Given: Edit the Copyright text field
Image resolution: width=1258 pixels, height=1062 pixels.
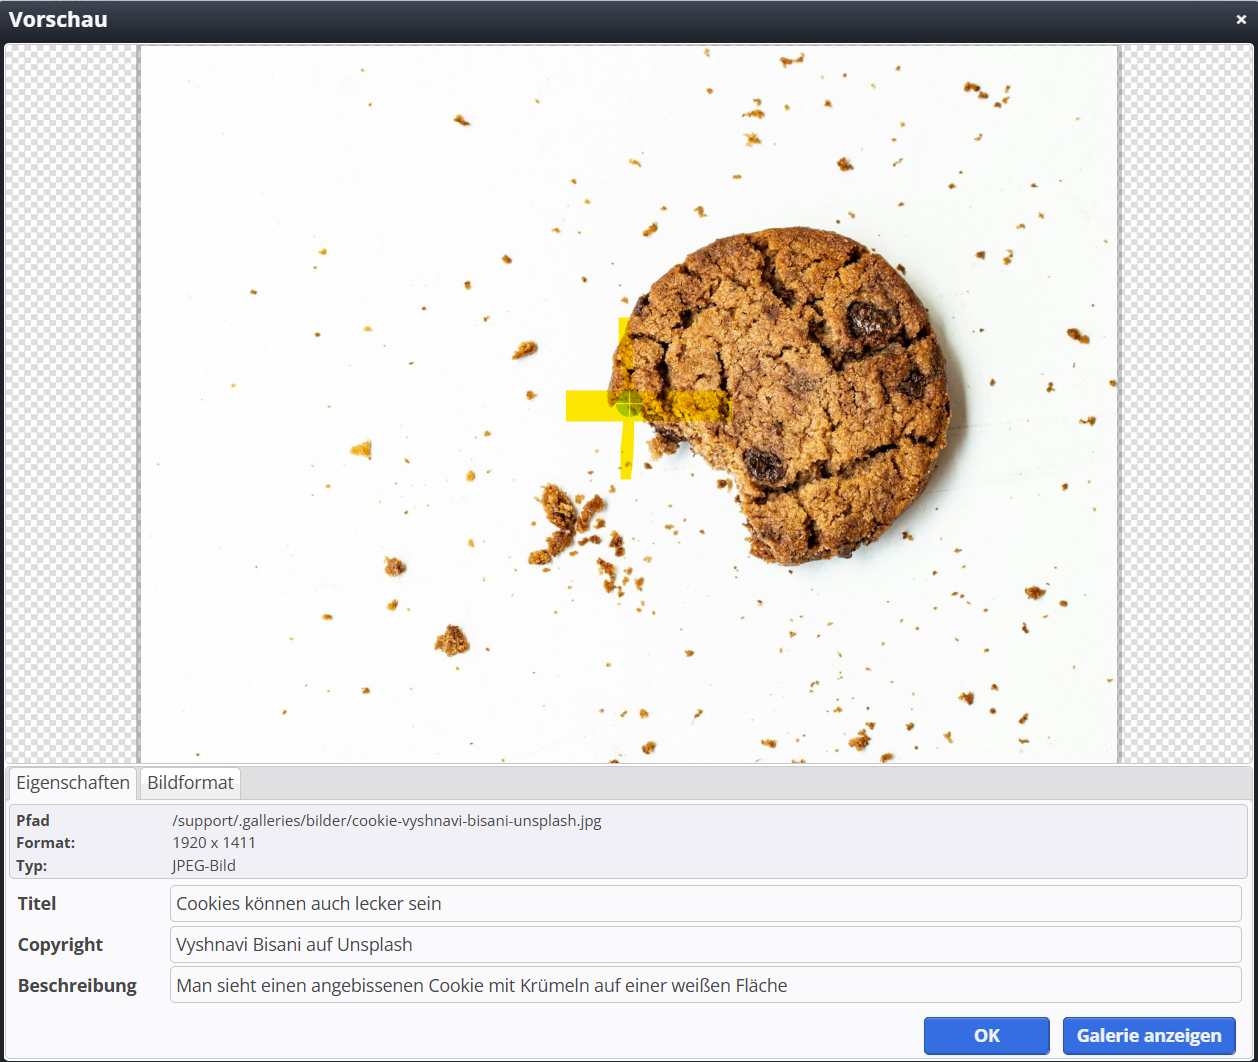Looking at the screenshot, I should [x=705, y=945].
